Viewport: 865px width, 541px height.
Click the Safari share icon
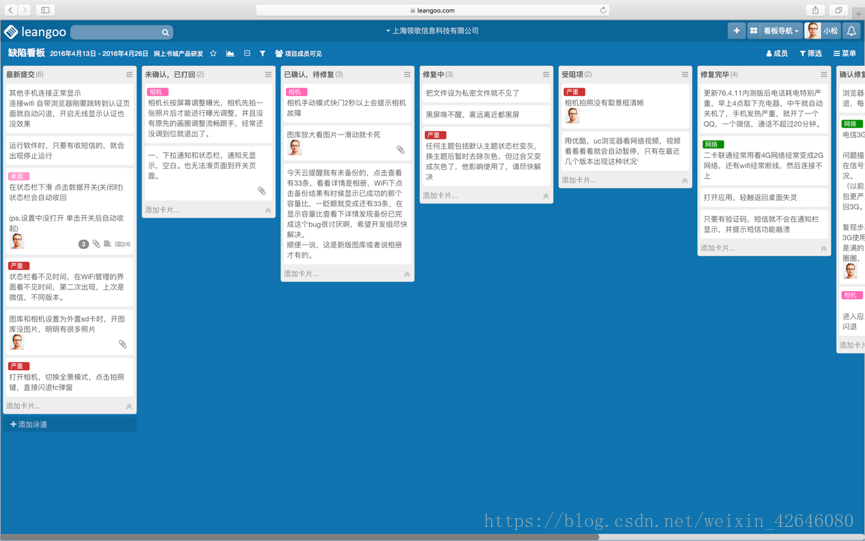[x=815, y=10]
